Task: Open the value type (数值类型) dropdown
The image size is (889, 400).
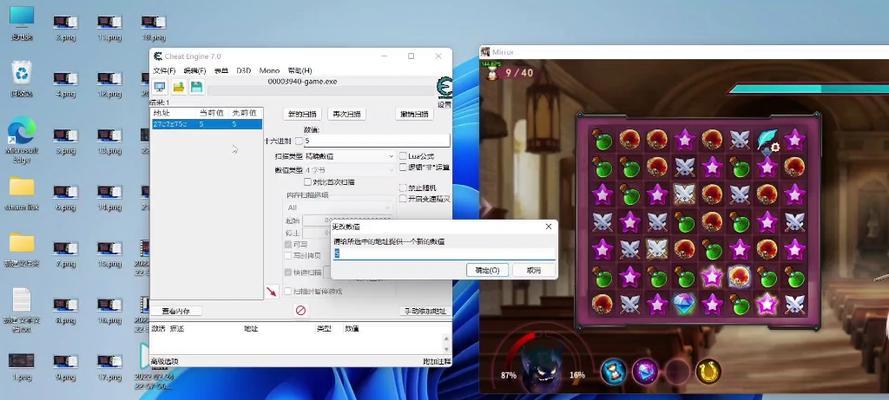Action: pos(350,169)
